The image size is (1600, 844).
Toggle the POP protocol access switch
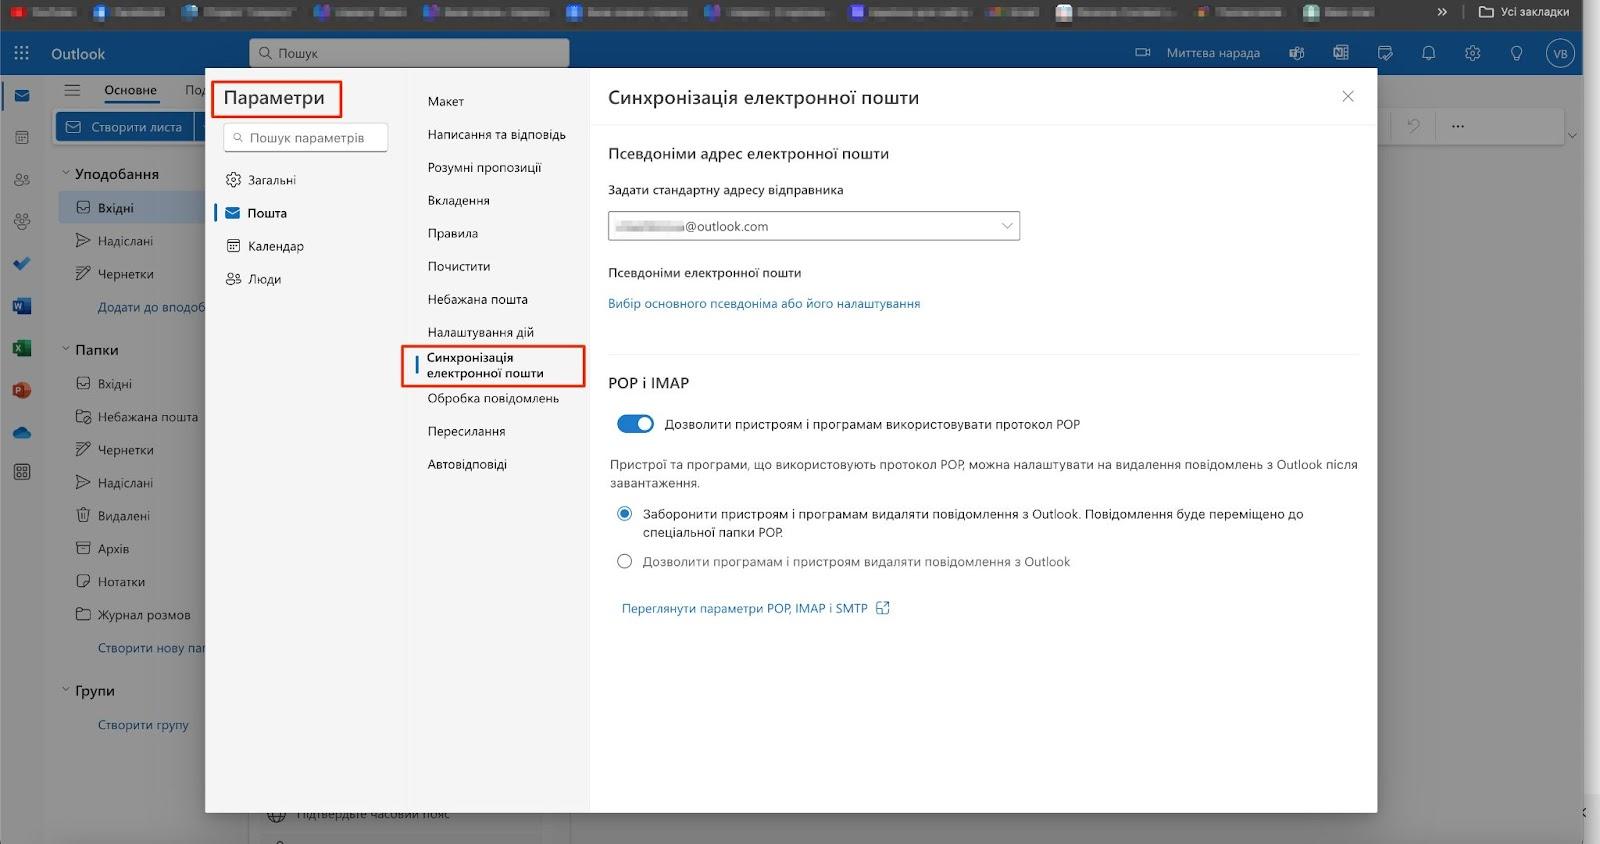(x=635, y=424)
